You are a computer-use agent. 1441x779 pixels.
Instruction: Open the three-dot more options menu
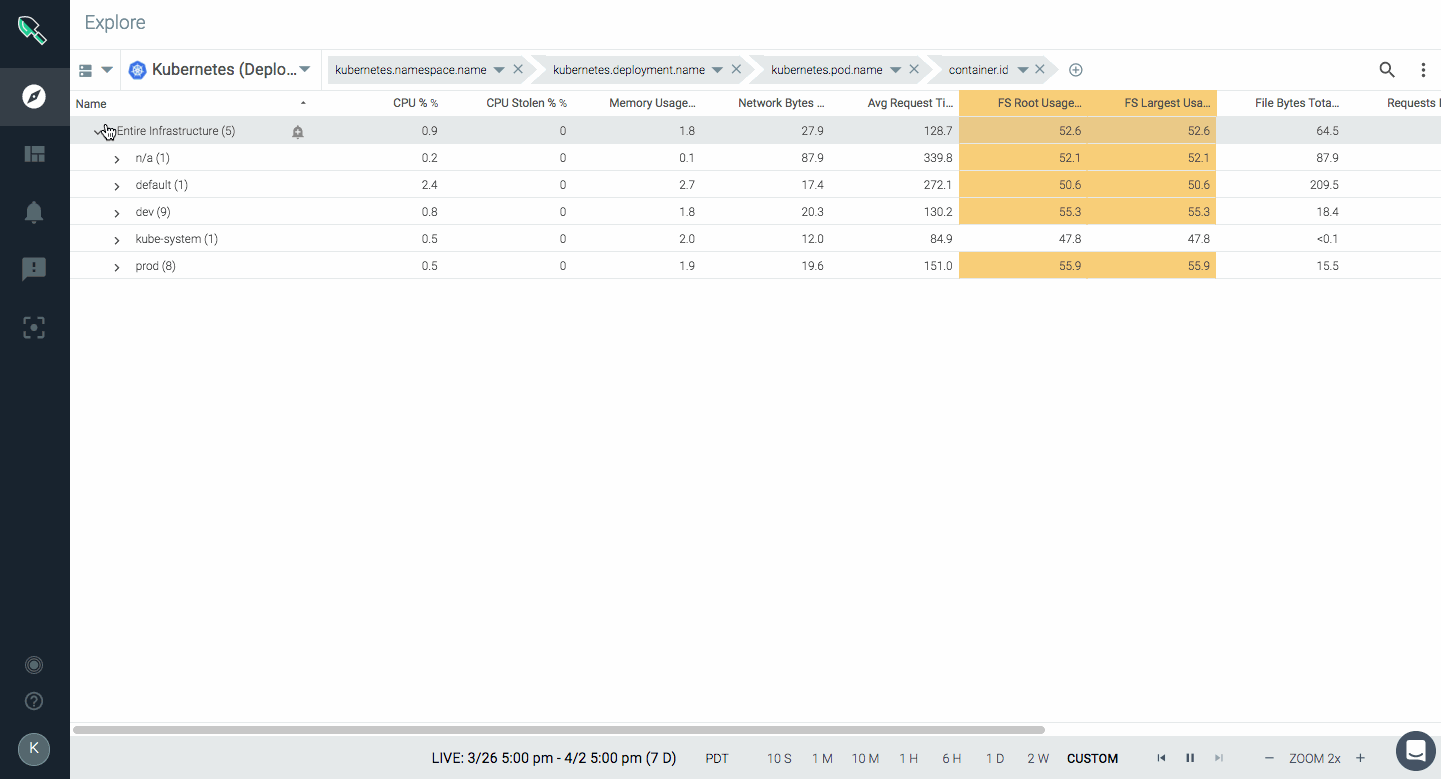(x=1423, y=70)
